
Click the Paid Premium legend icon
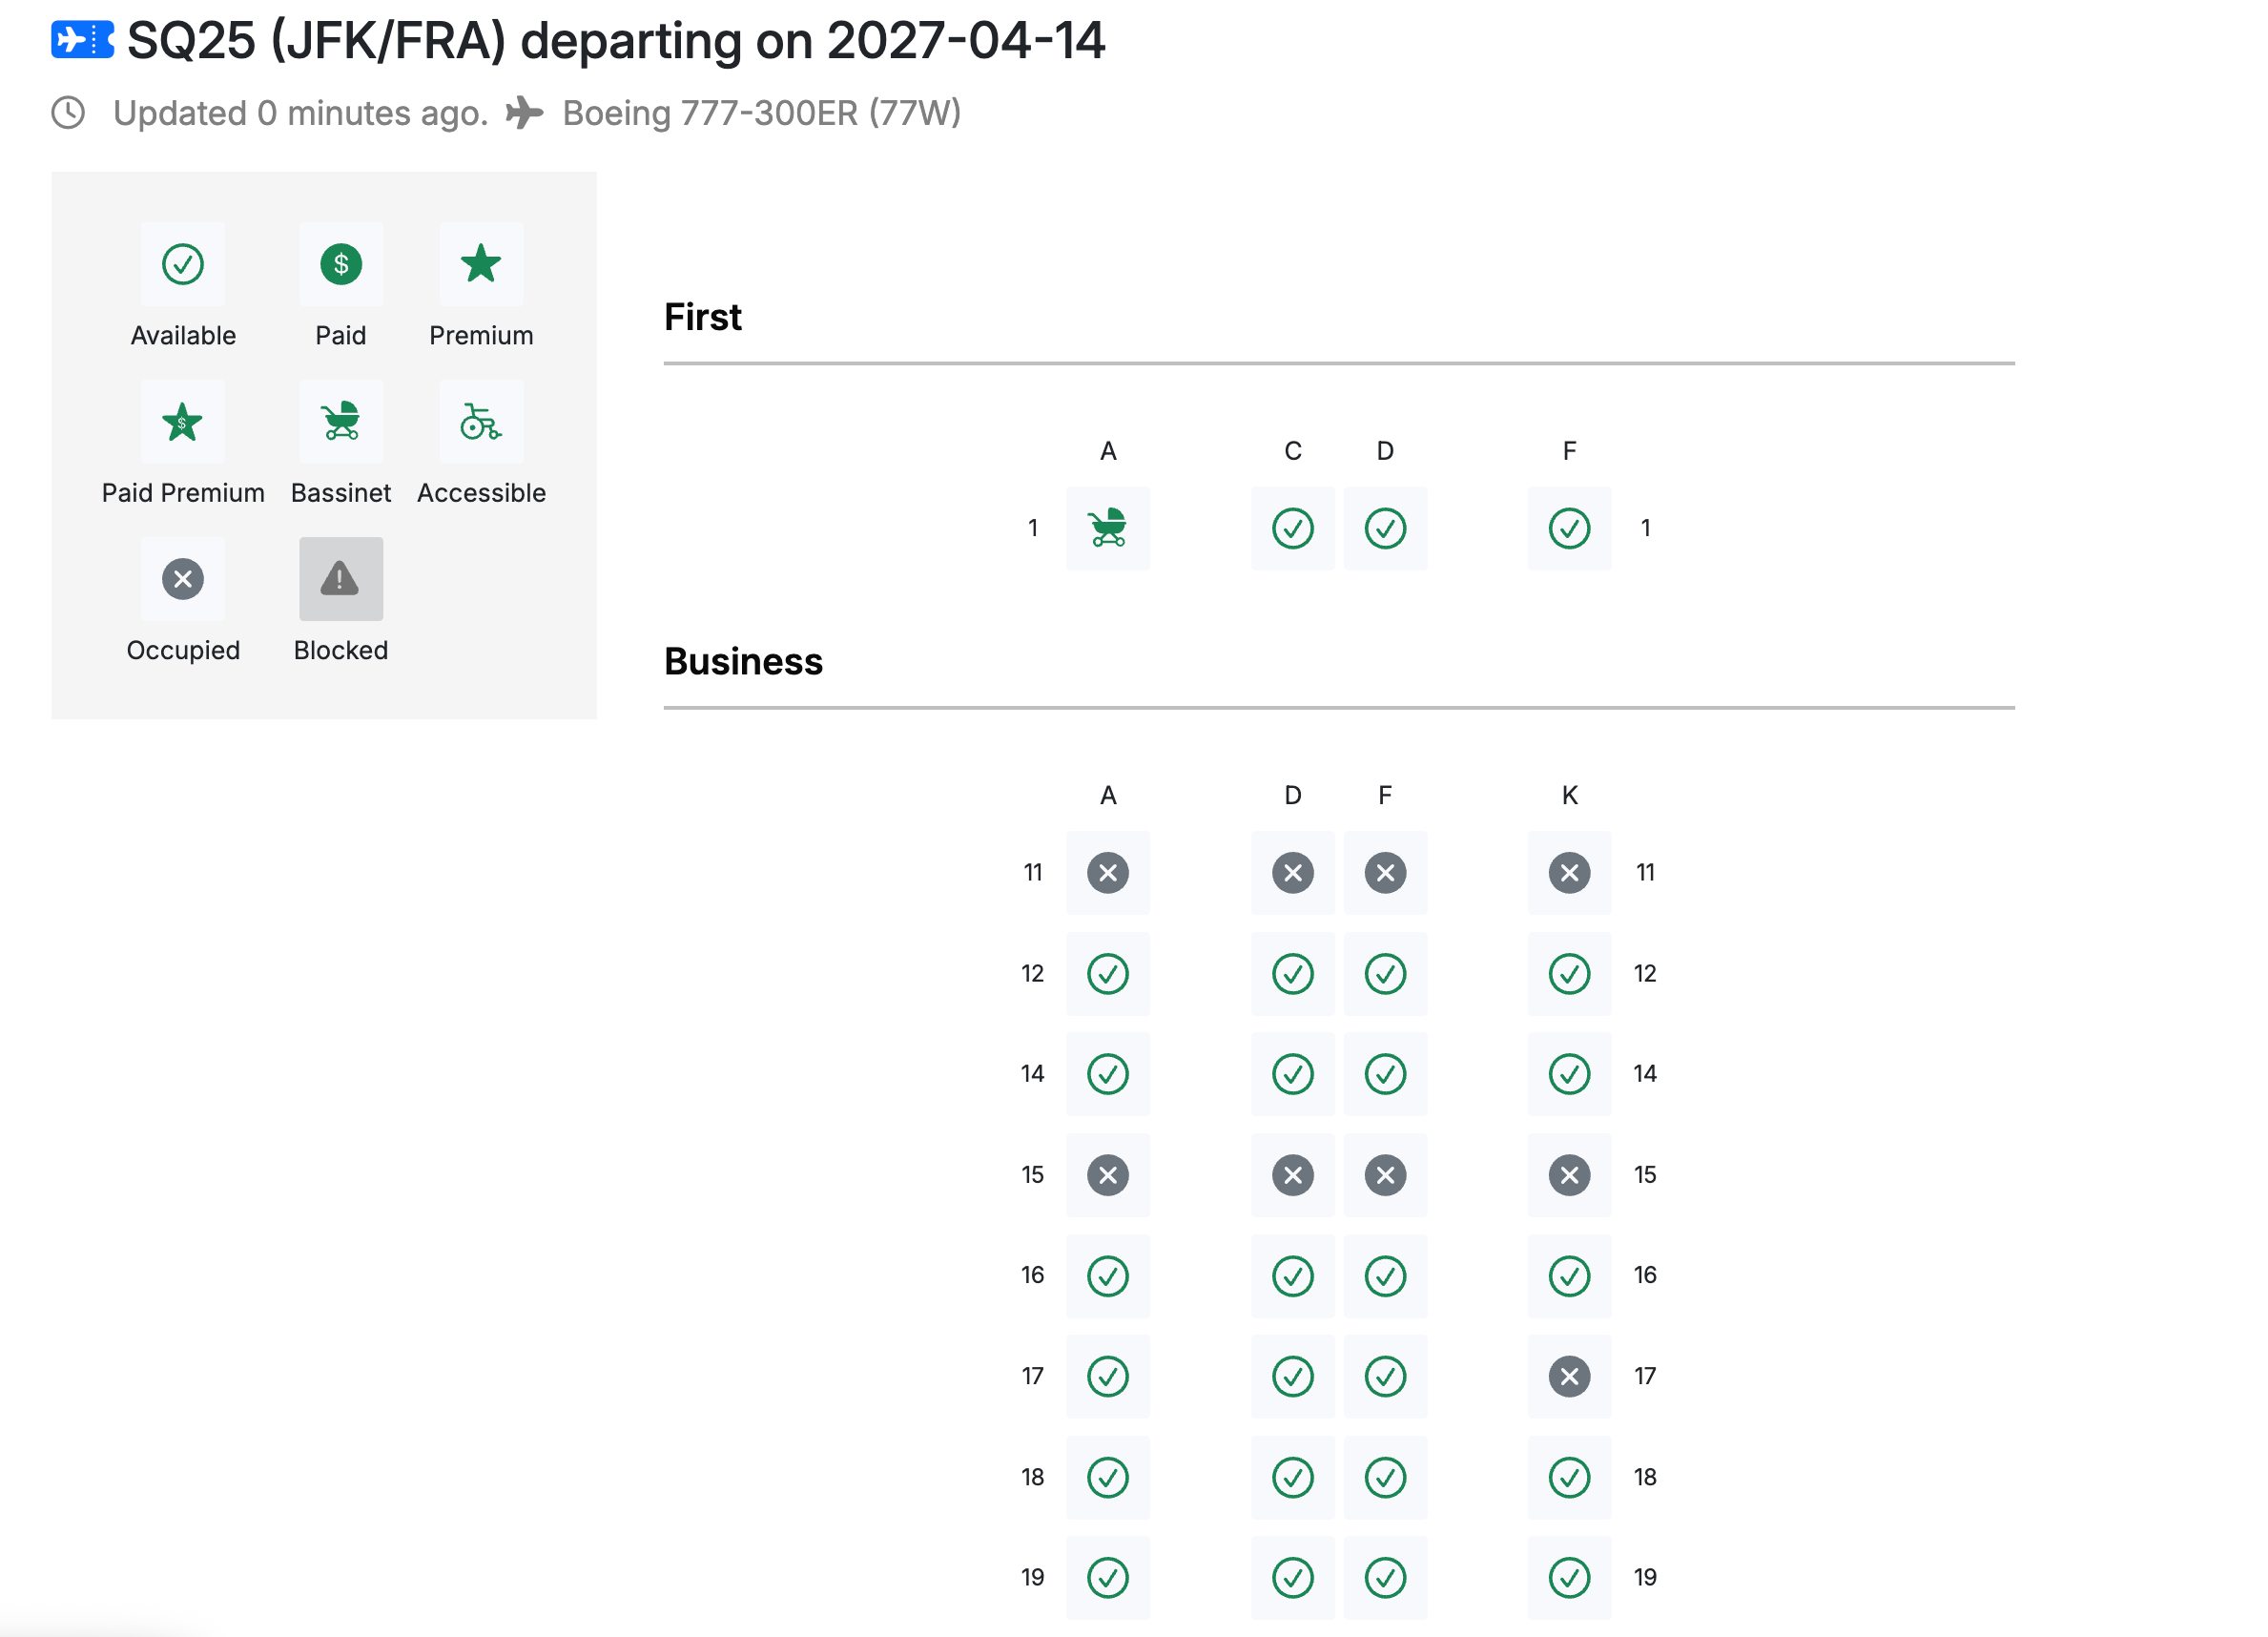tap(183, 422)
